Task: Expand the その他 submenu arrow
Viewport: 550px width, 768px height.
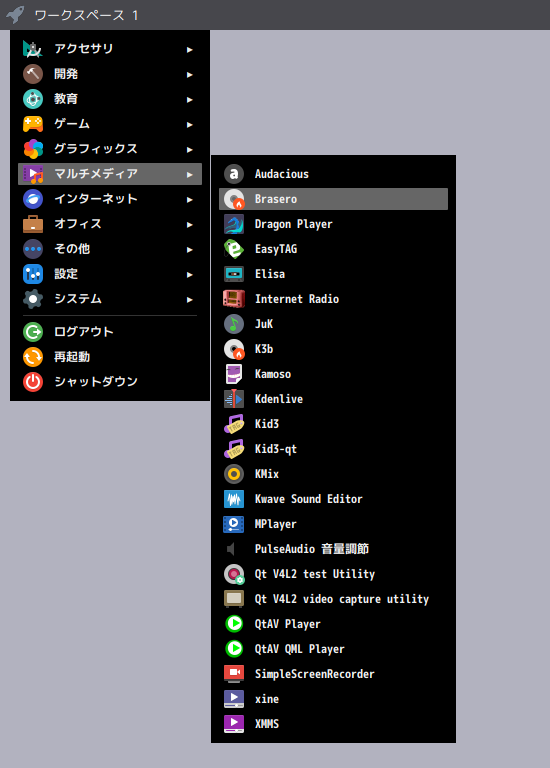Action: (190, 249)
